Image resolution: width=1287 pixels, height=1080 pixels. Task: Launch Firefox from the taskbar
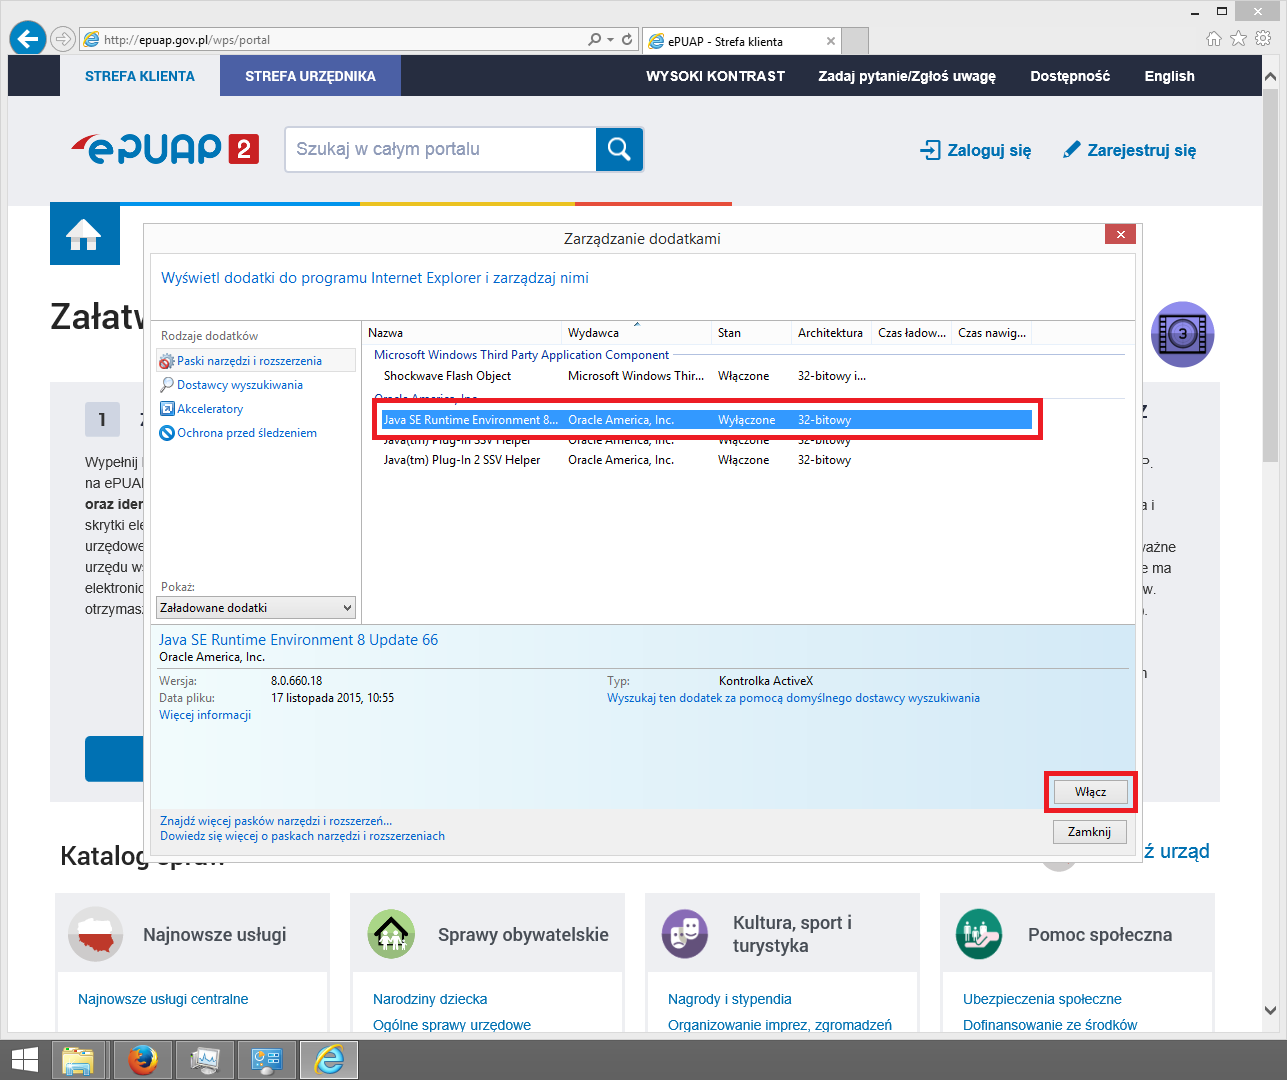click(142, 1060)
